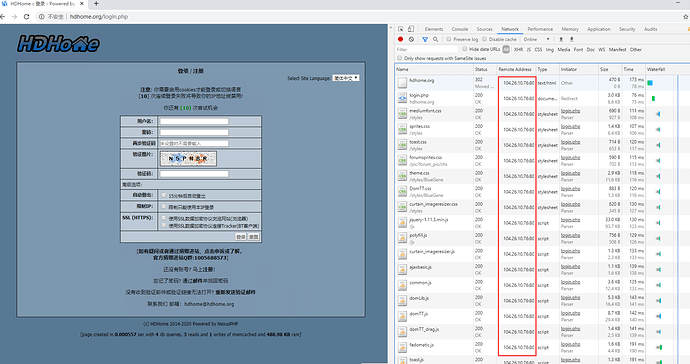Screen dimensions: 690x364
Task: Export the HAR file
Action: coord(572,39)
